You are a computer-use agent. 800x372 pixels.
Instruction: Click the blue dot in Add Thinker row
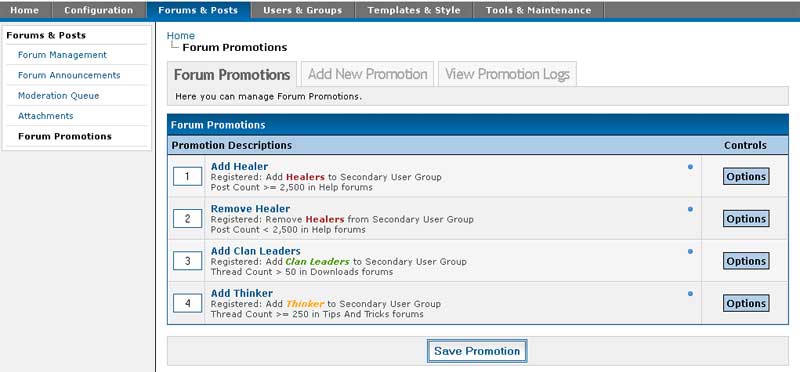click(690, 294)
